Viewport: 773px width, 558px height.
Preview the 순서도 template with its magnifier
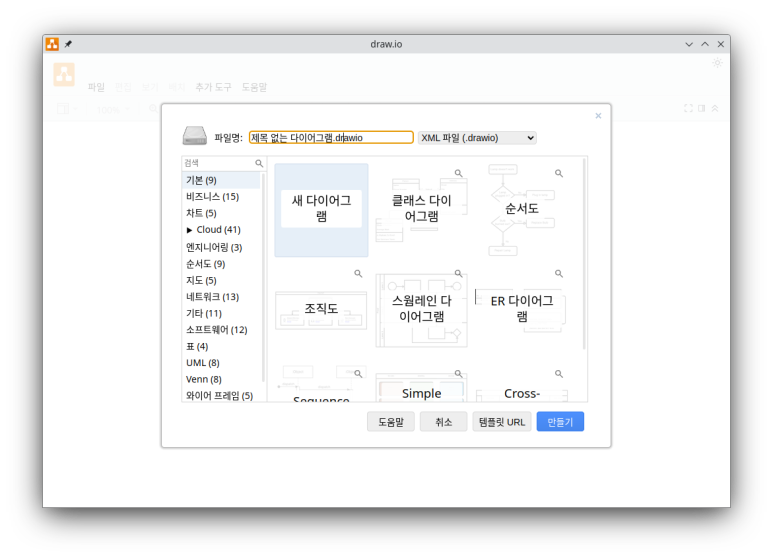[x=559, y=173]
